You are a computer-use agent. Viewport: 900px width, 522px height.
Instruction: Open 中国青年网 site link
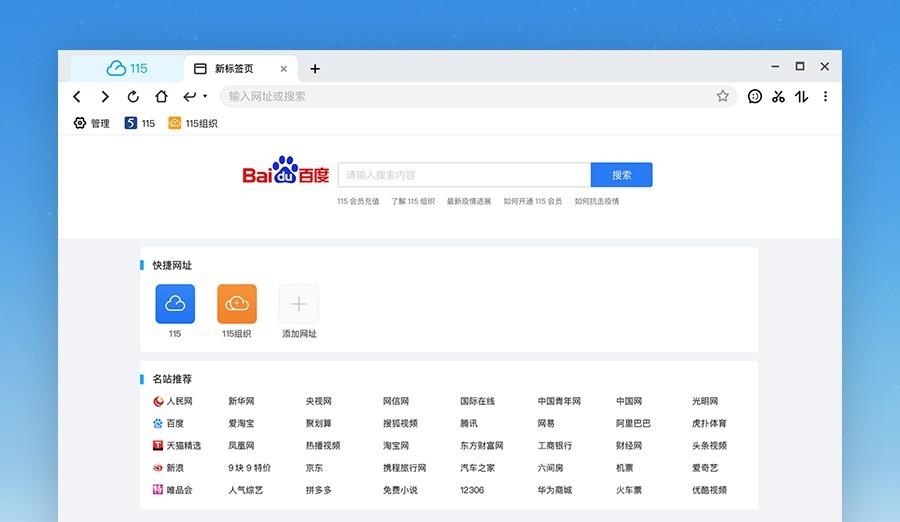(x=559, y=401)
